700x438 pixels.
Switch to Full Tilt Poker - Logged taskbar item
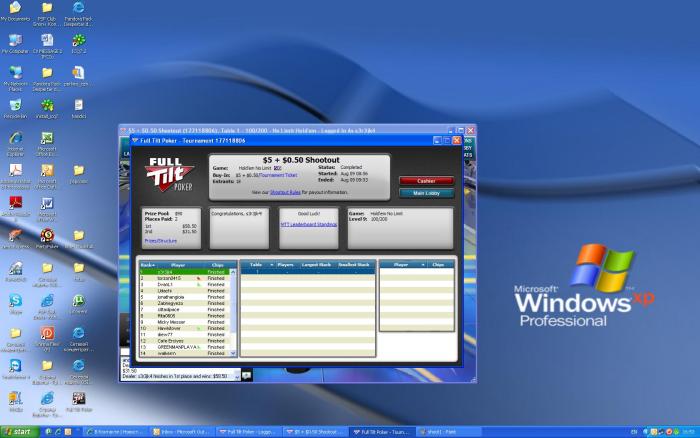248,432
